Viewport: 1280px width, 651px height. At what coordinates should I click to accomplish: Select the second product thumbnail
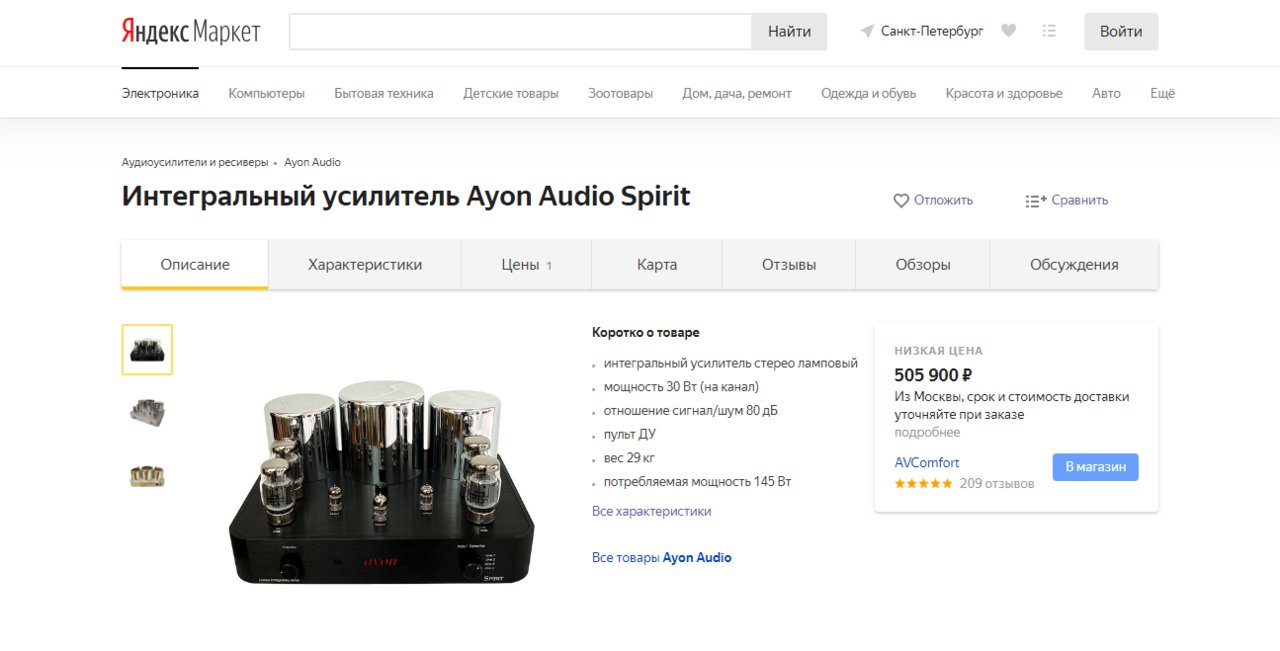[147, 412]
